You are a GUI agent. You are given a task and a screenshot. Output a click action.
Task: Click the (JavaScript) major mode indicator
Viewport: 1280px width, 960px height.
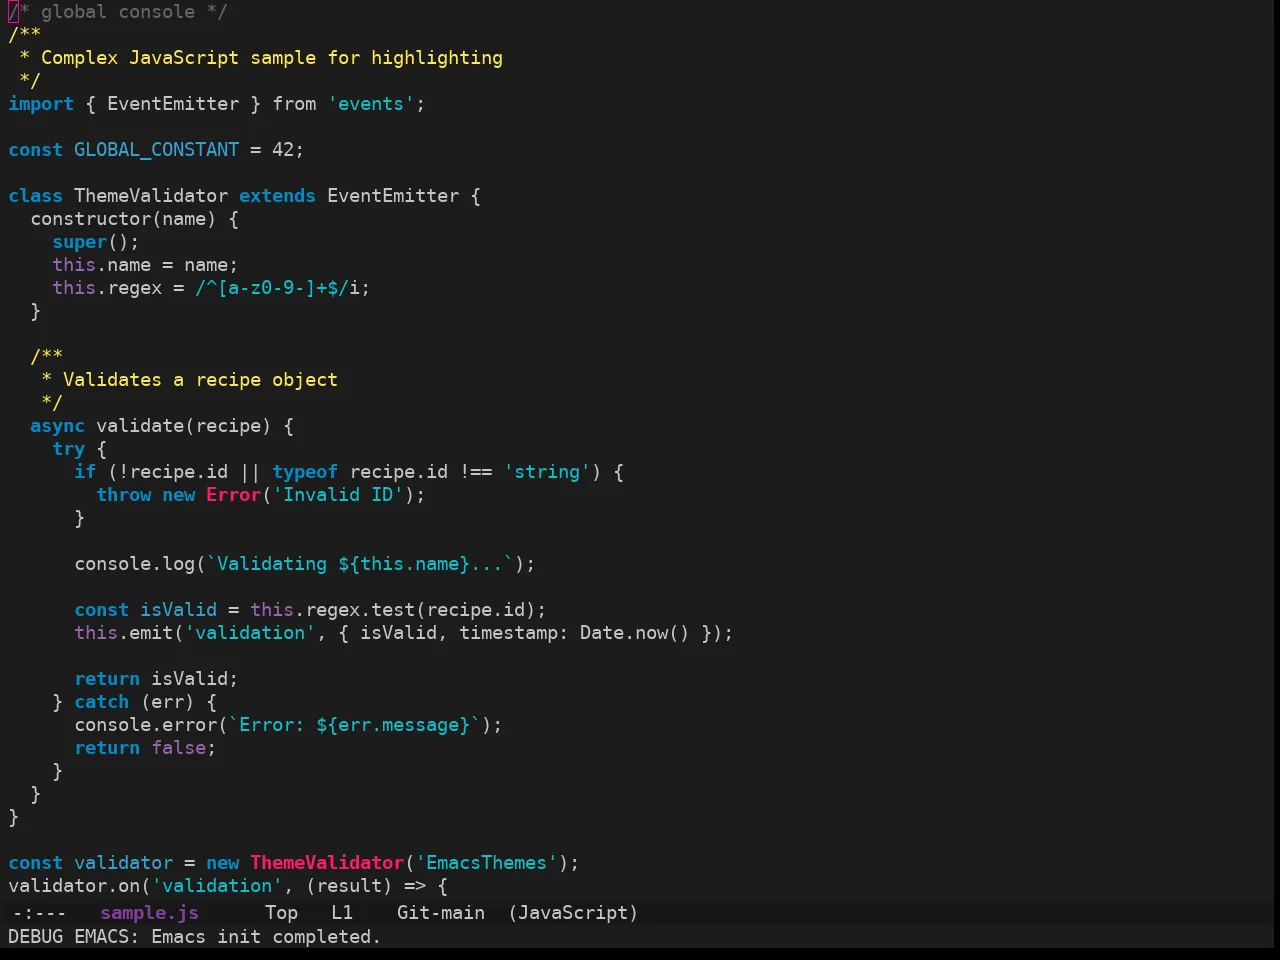(x=573, y=913)
